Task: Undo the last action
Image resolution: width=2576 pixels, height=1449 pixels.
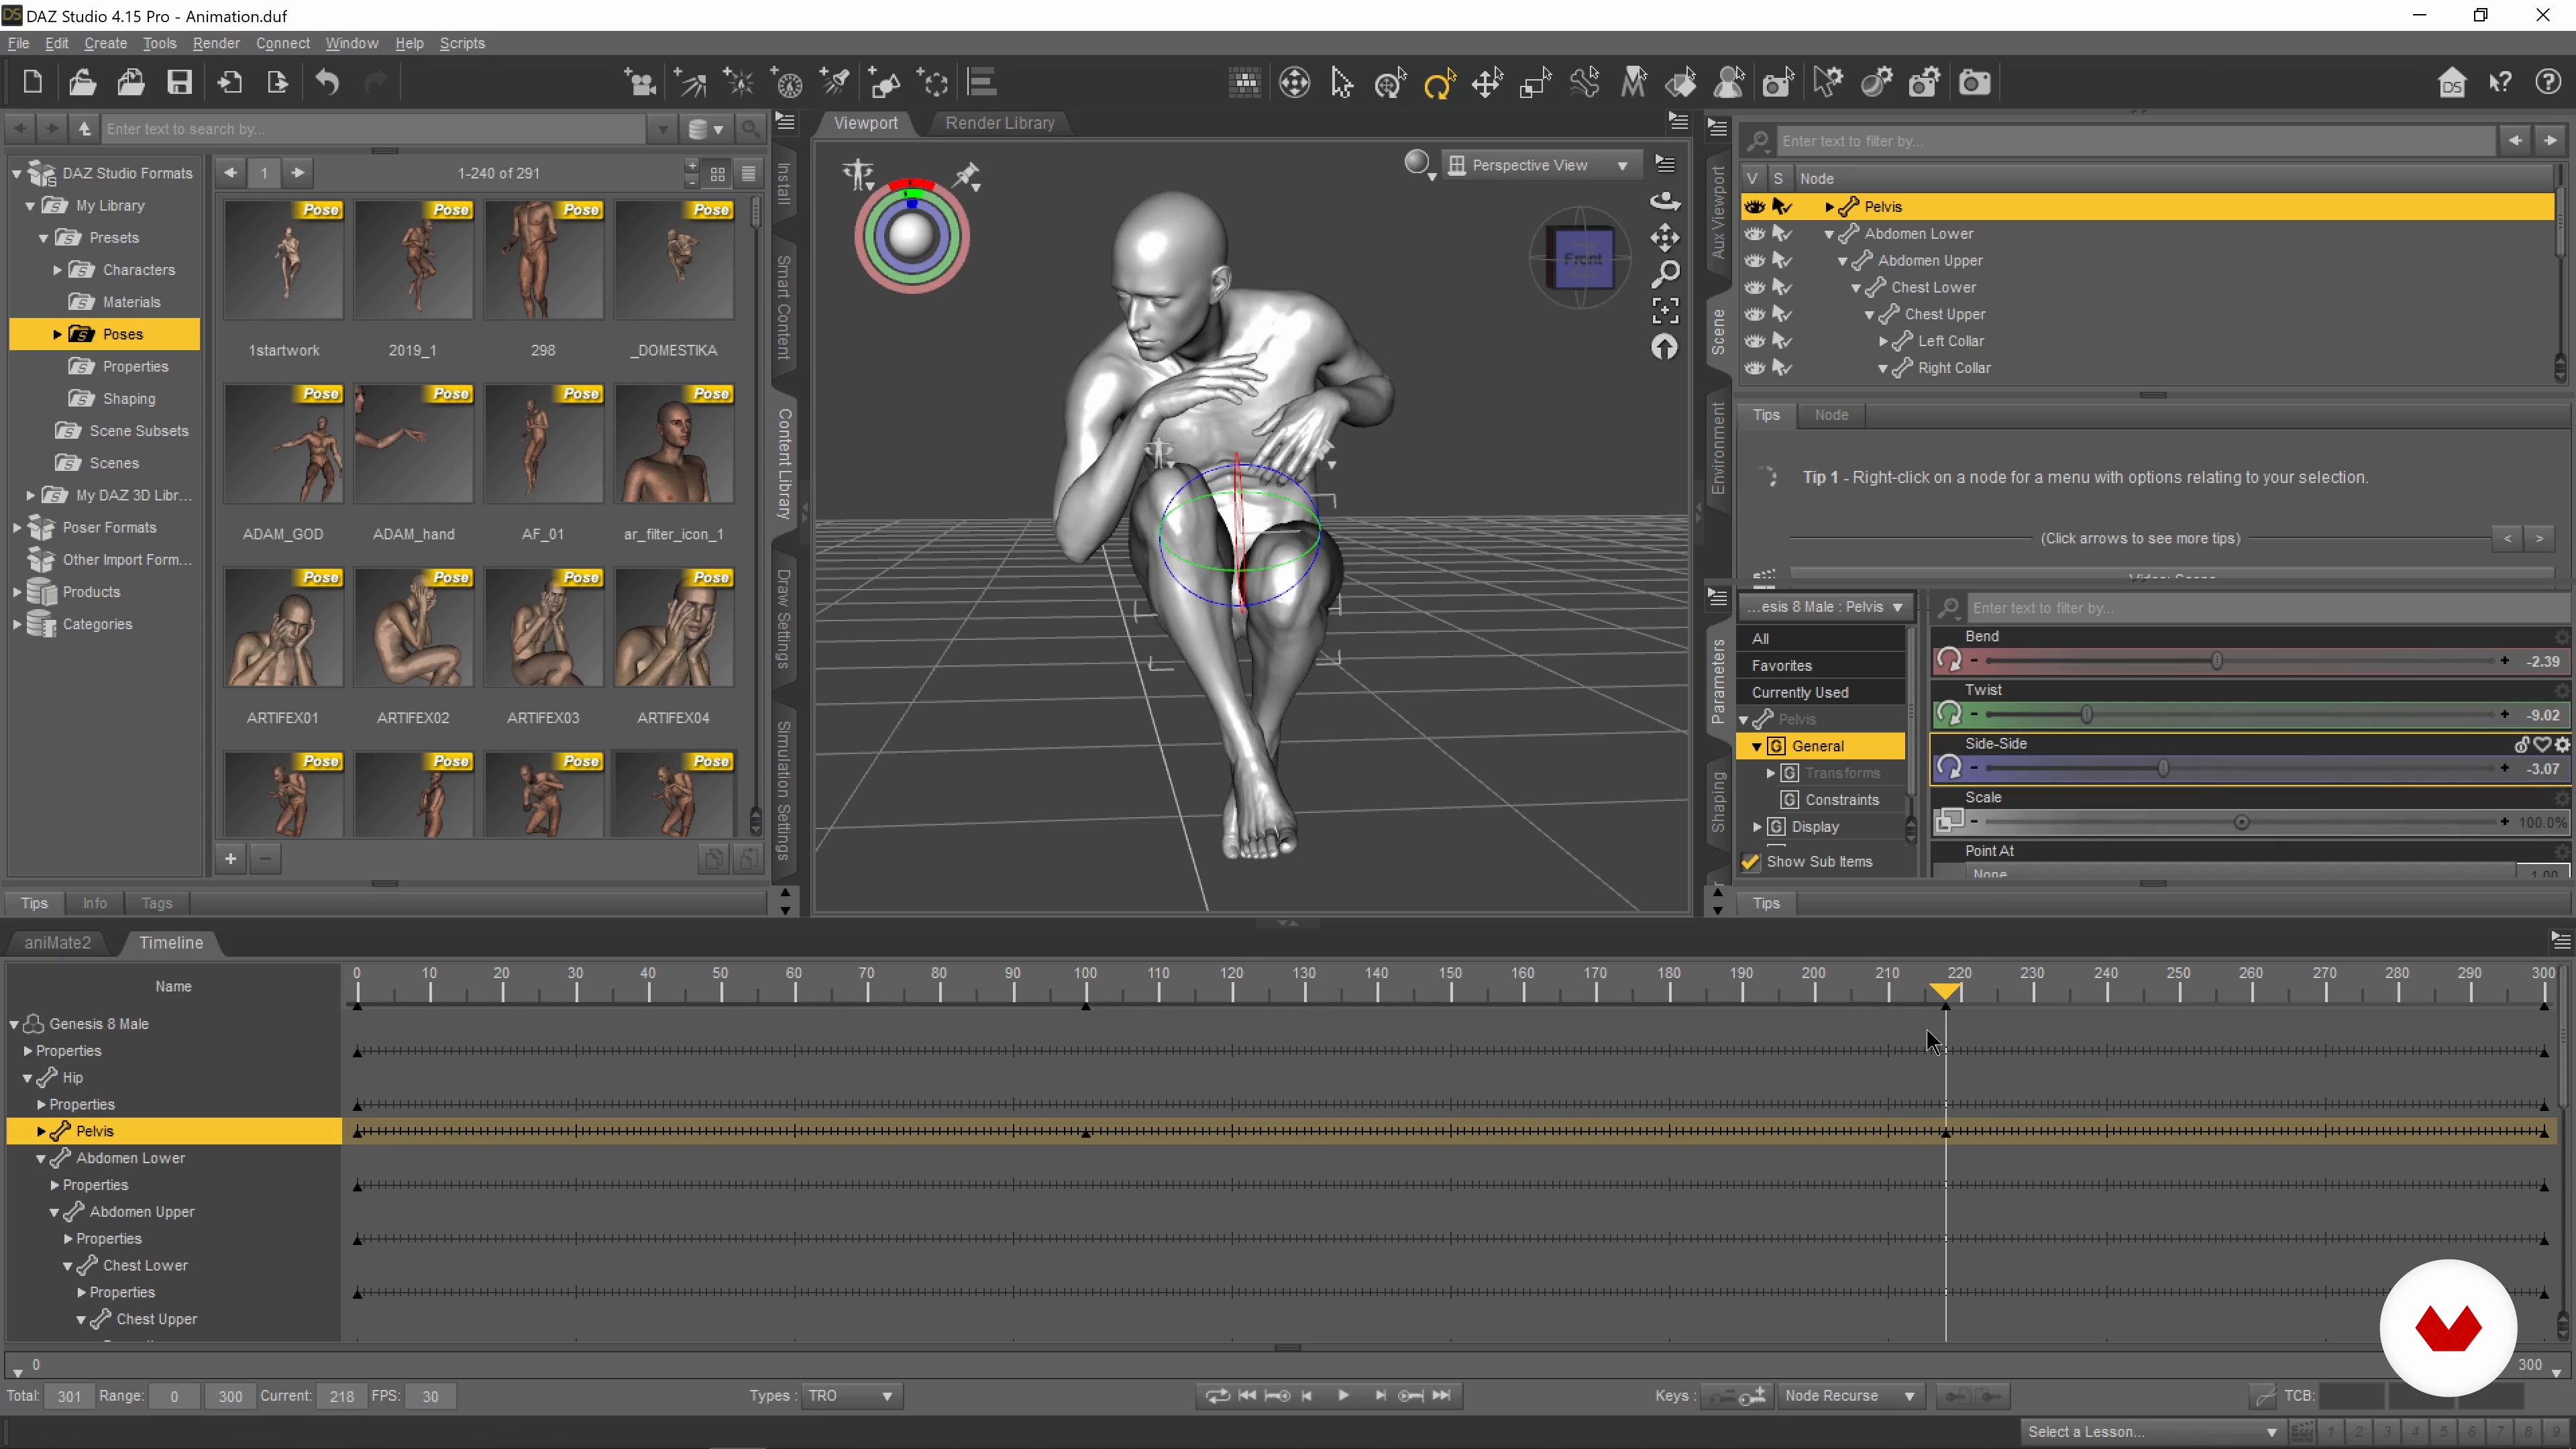Action: click(x=327, y=82)
